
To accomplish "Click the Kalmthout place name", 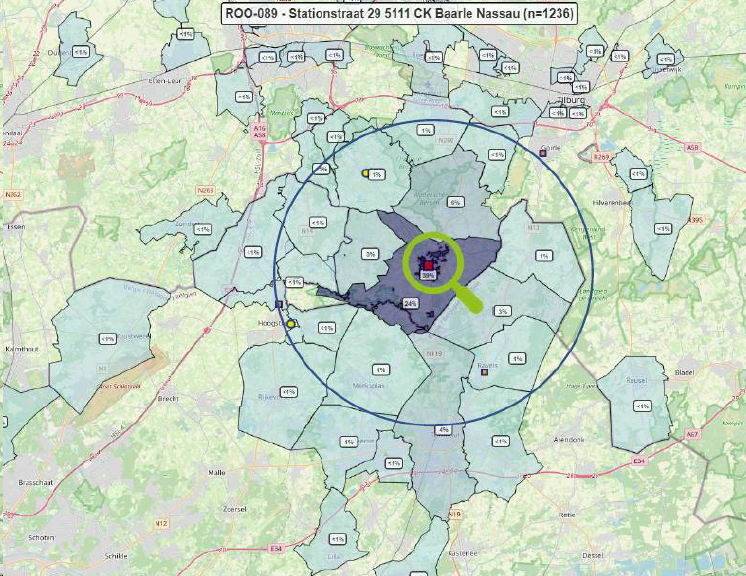I will [21, 349].
